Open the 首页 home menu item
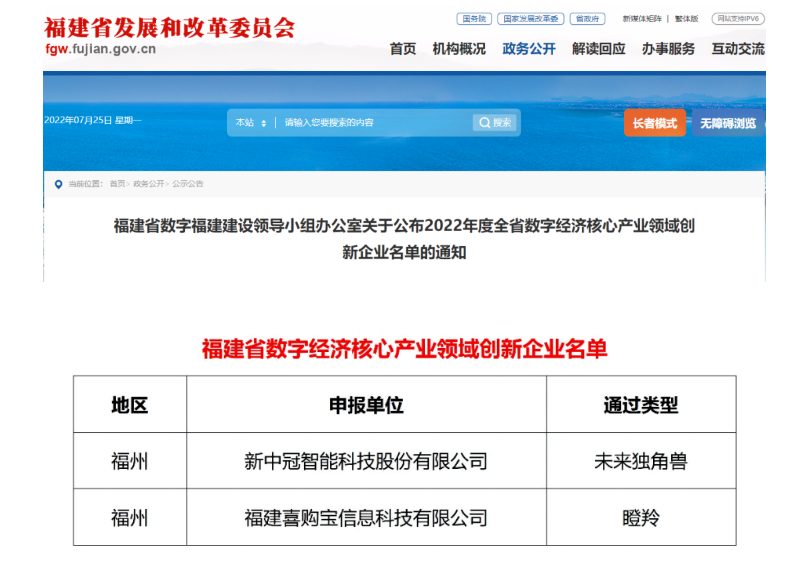 coord(402,49)
